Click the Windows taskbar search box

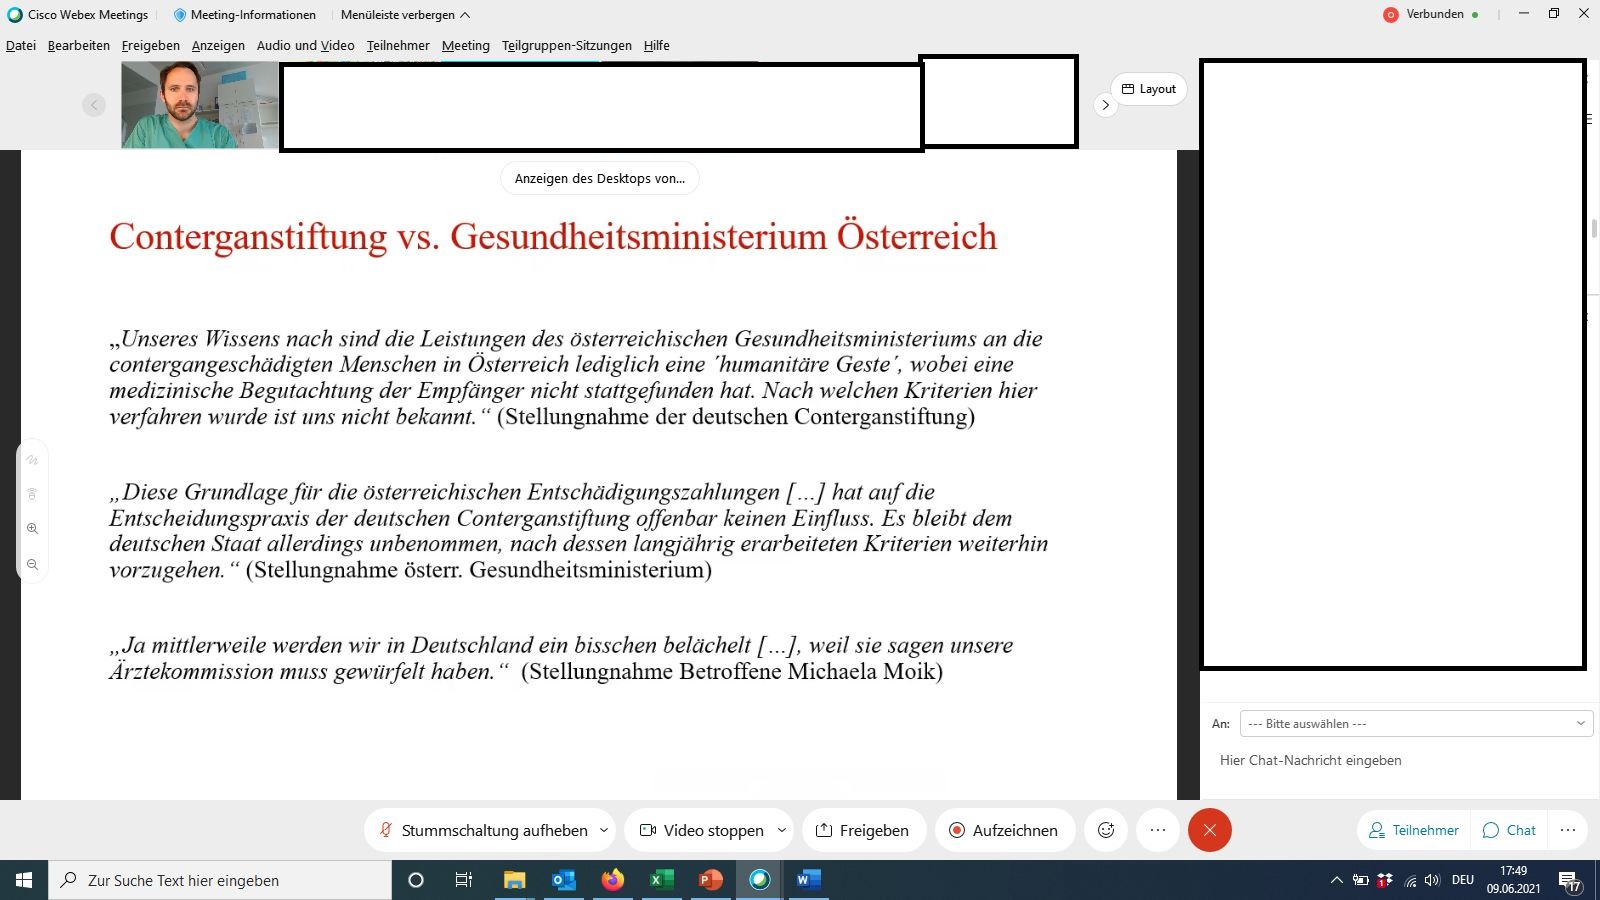tap(220, 880)
